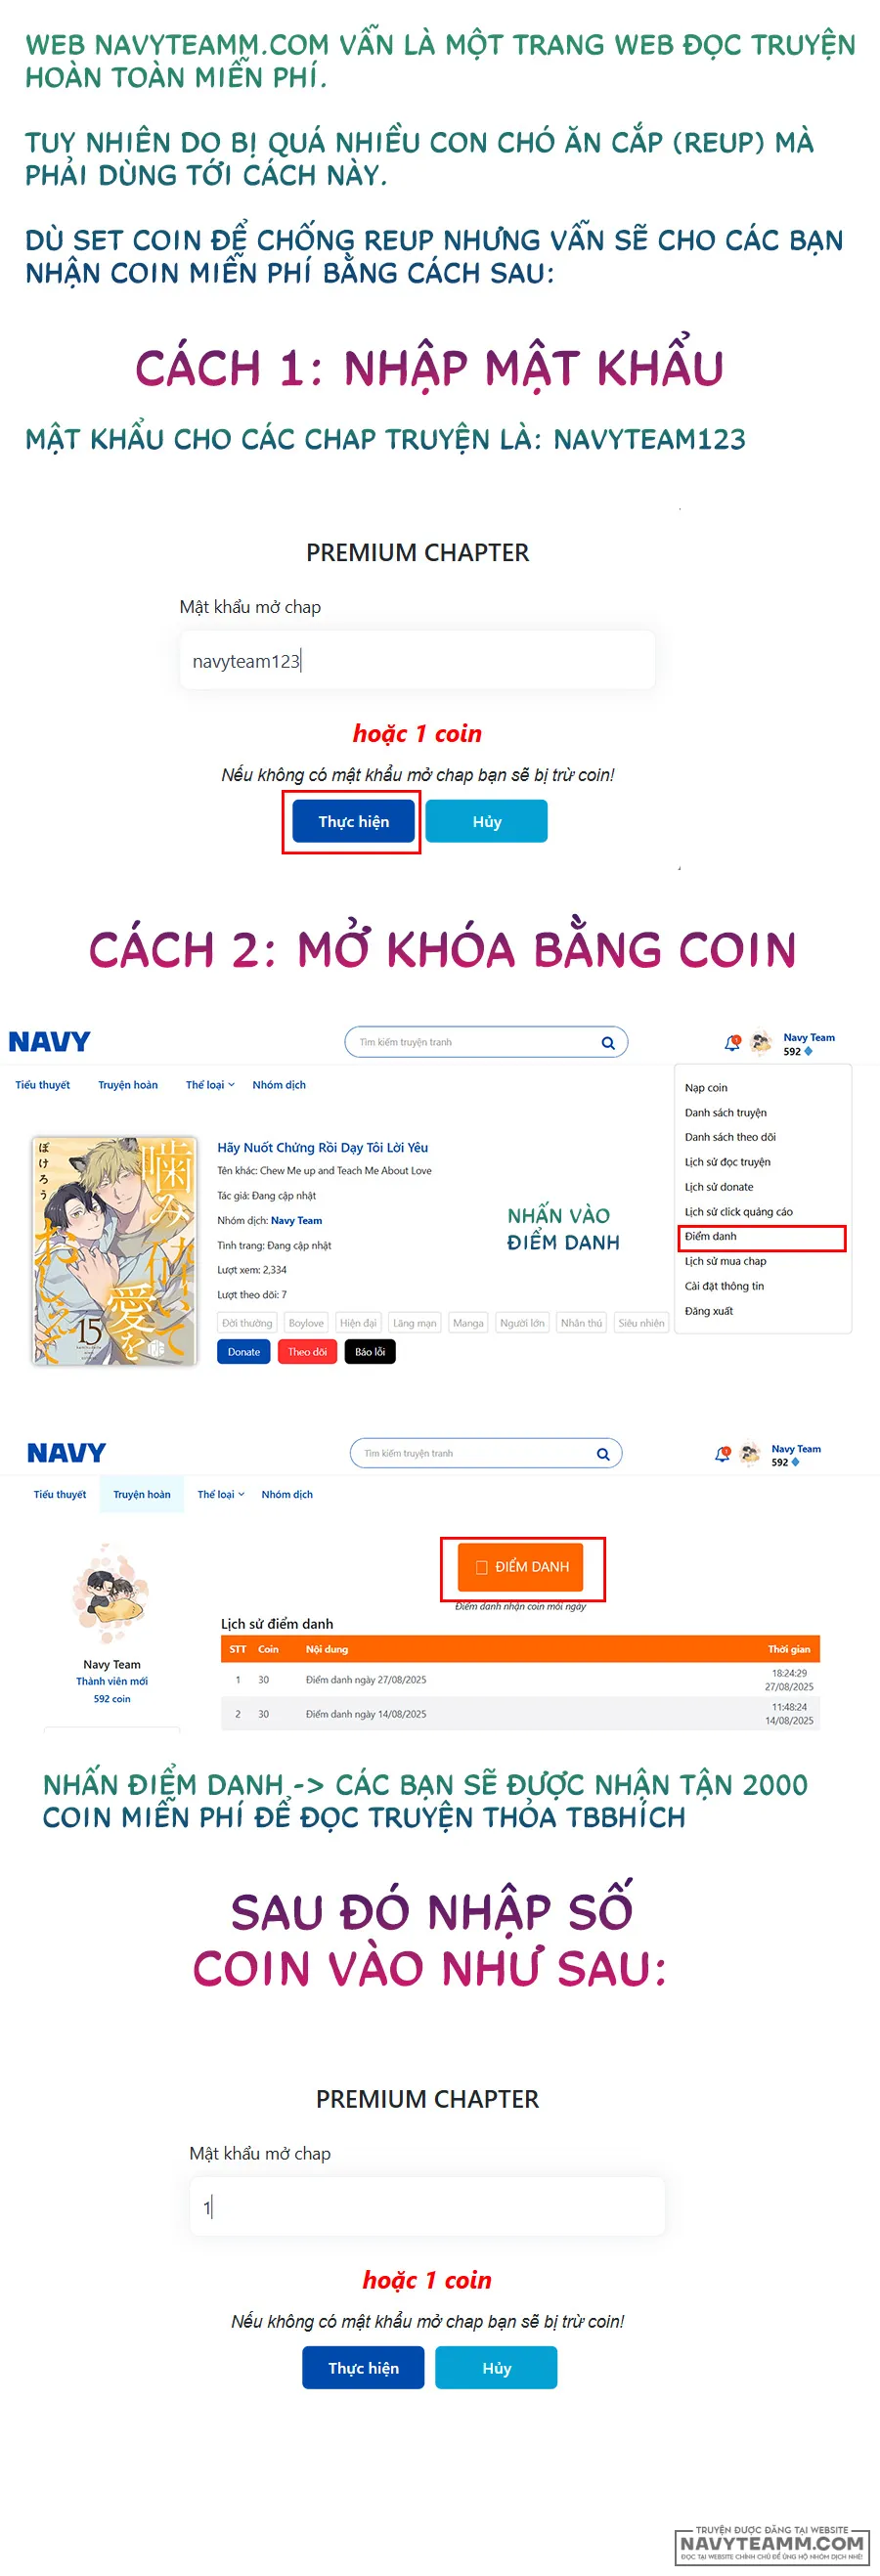880x2576 pixels.
Task: Click the password field containing navyteam123
Action: pyautogui.click(x=417, y=661)
